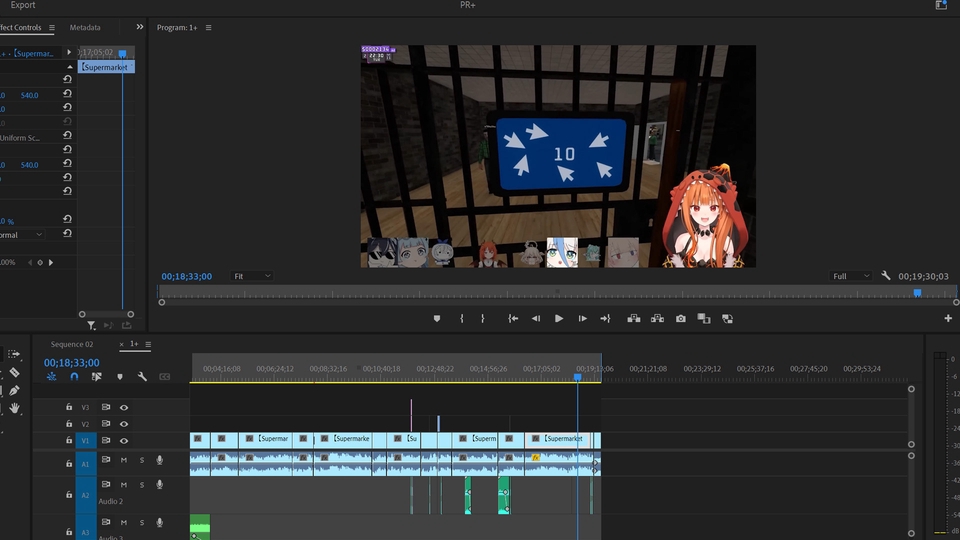This screenshot has height=540, width=960.
Task: Toggle the Proxies button in transport bar
Action: [727, 318]
